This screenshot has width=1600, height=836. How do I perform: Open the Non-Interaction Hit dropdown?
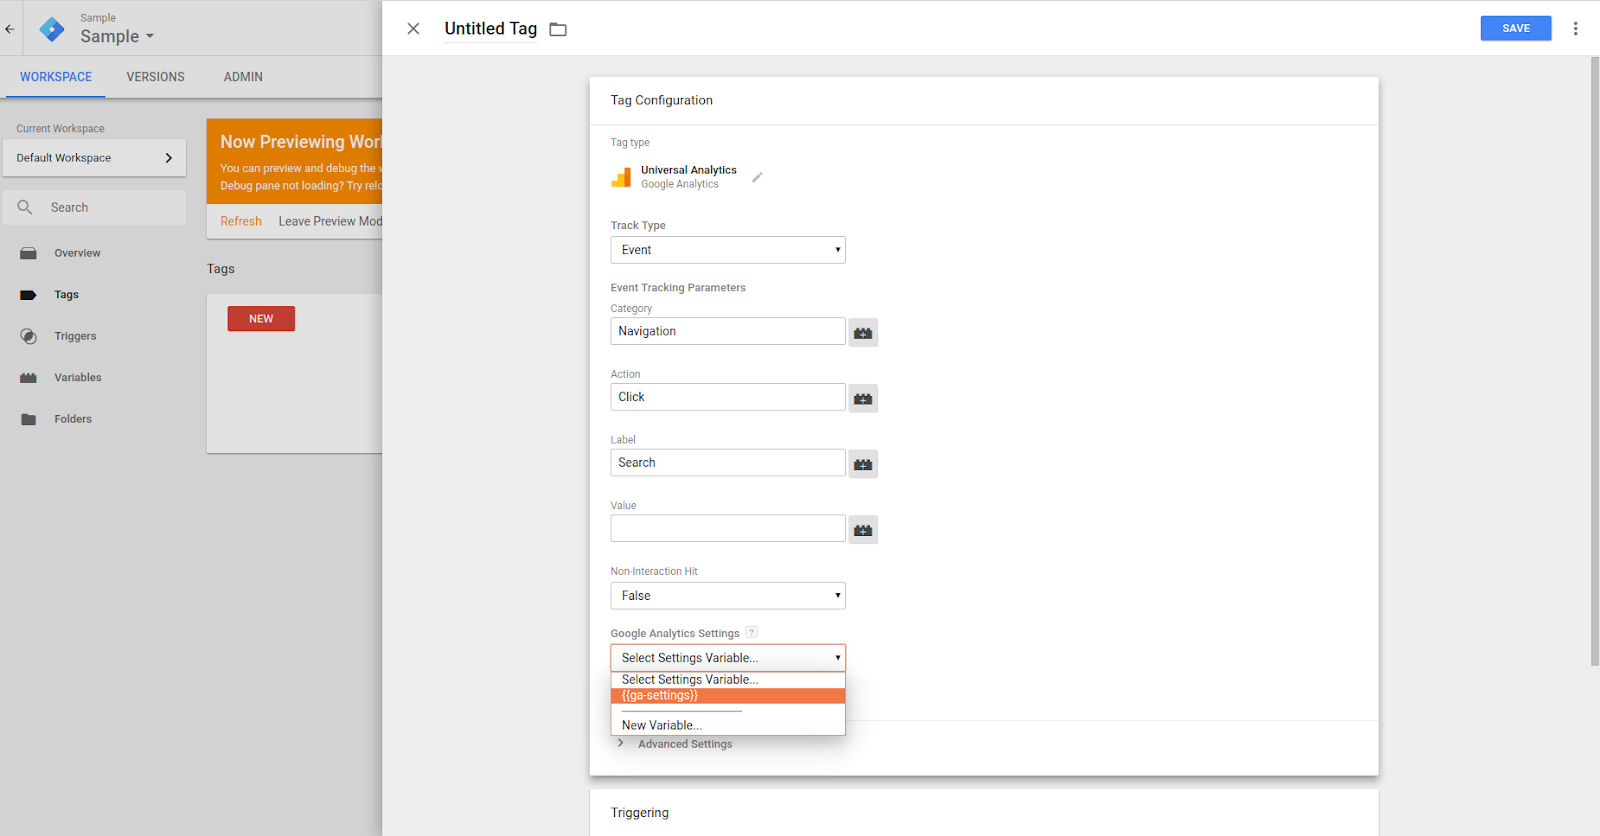click(728, 596)
